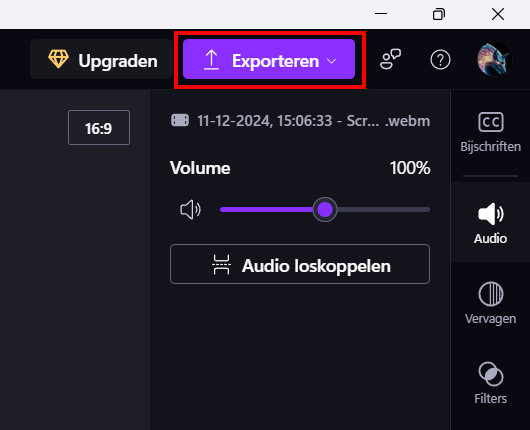Open the Filters panel
This screenshot has width=530, height=430.
pyautogui.click(x=490, y=383)
